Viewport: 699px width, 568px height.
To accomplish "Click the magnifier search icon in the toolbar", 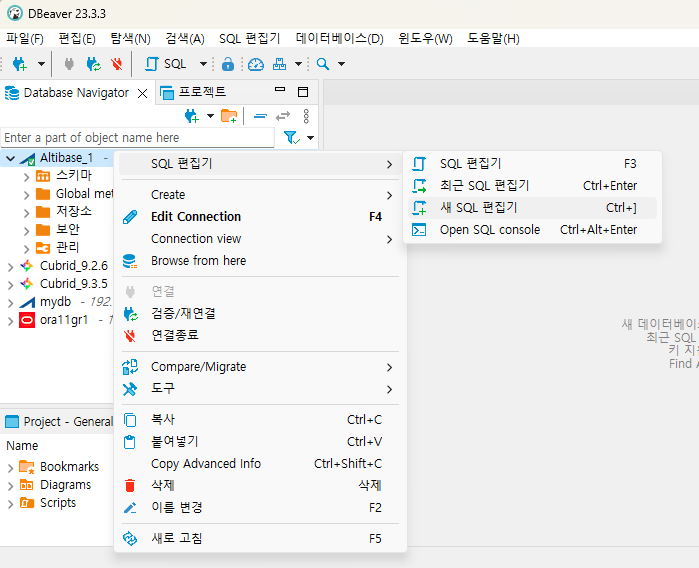I will pos(323,64).
